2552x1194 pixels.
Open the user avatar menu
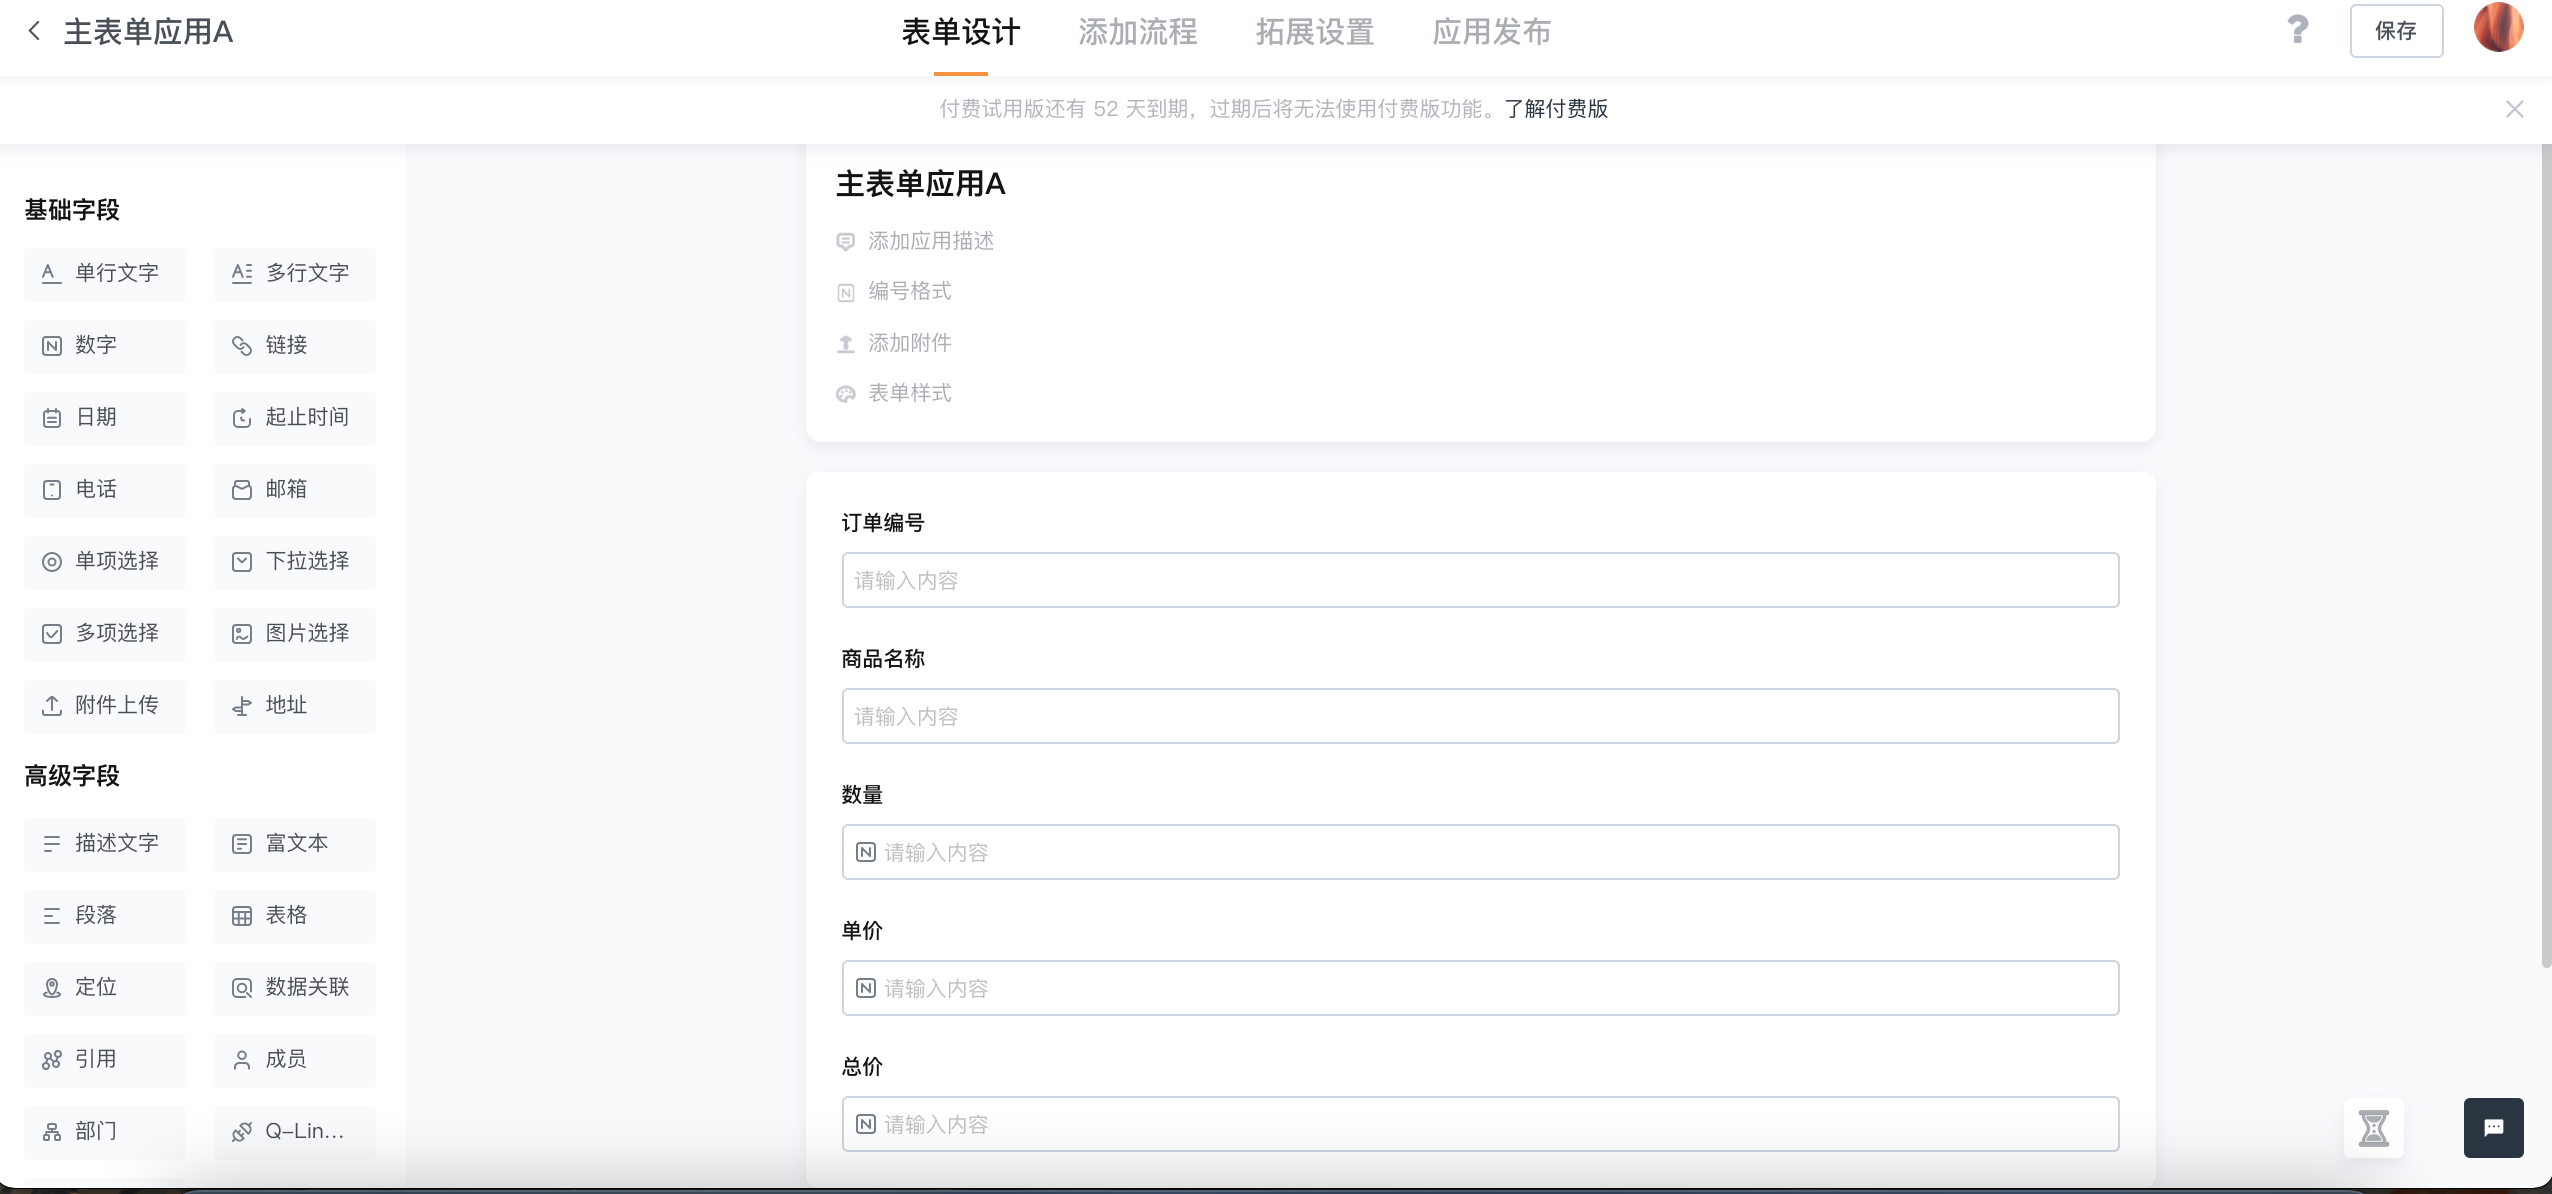pyautogui.click(x=2498, y=28)
